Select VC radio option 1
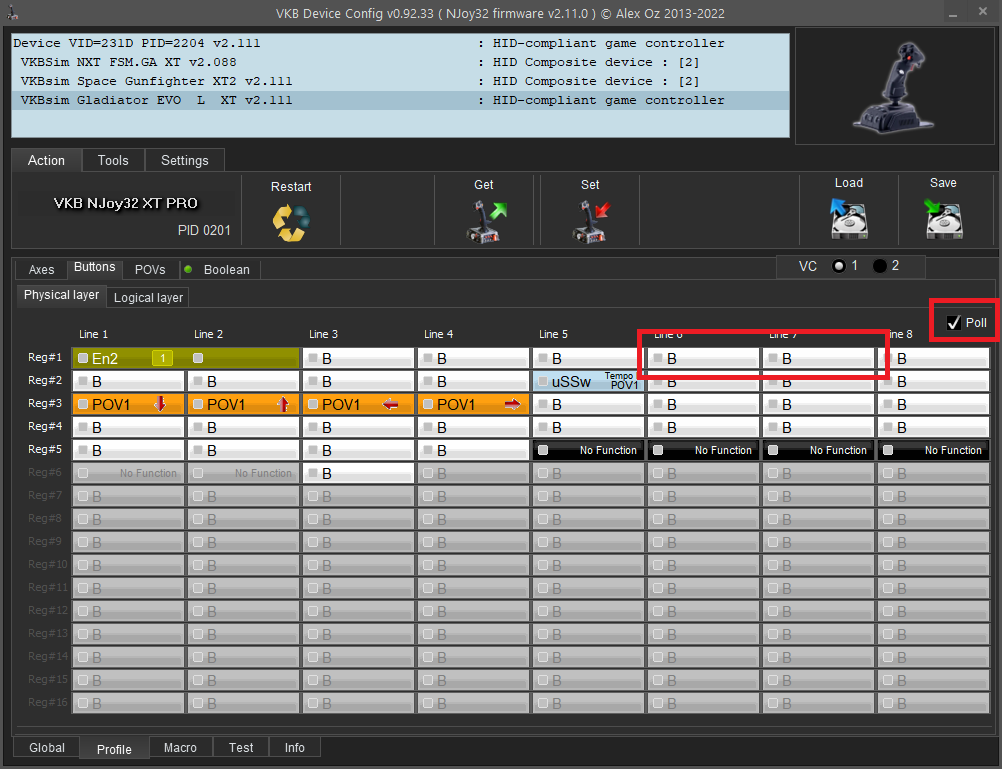 (839, 266)
